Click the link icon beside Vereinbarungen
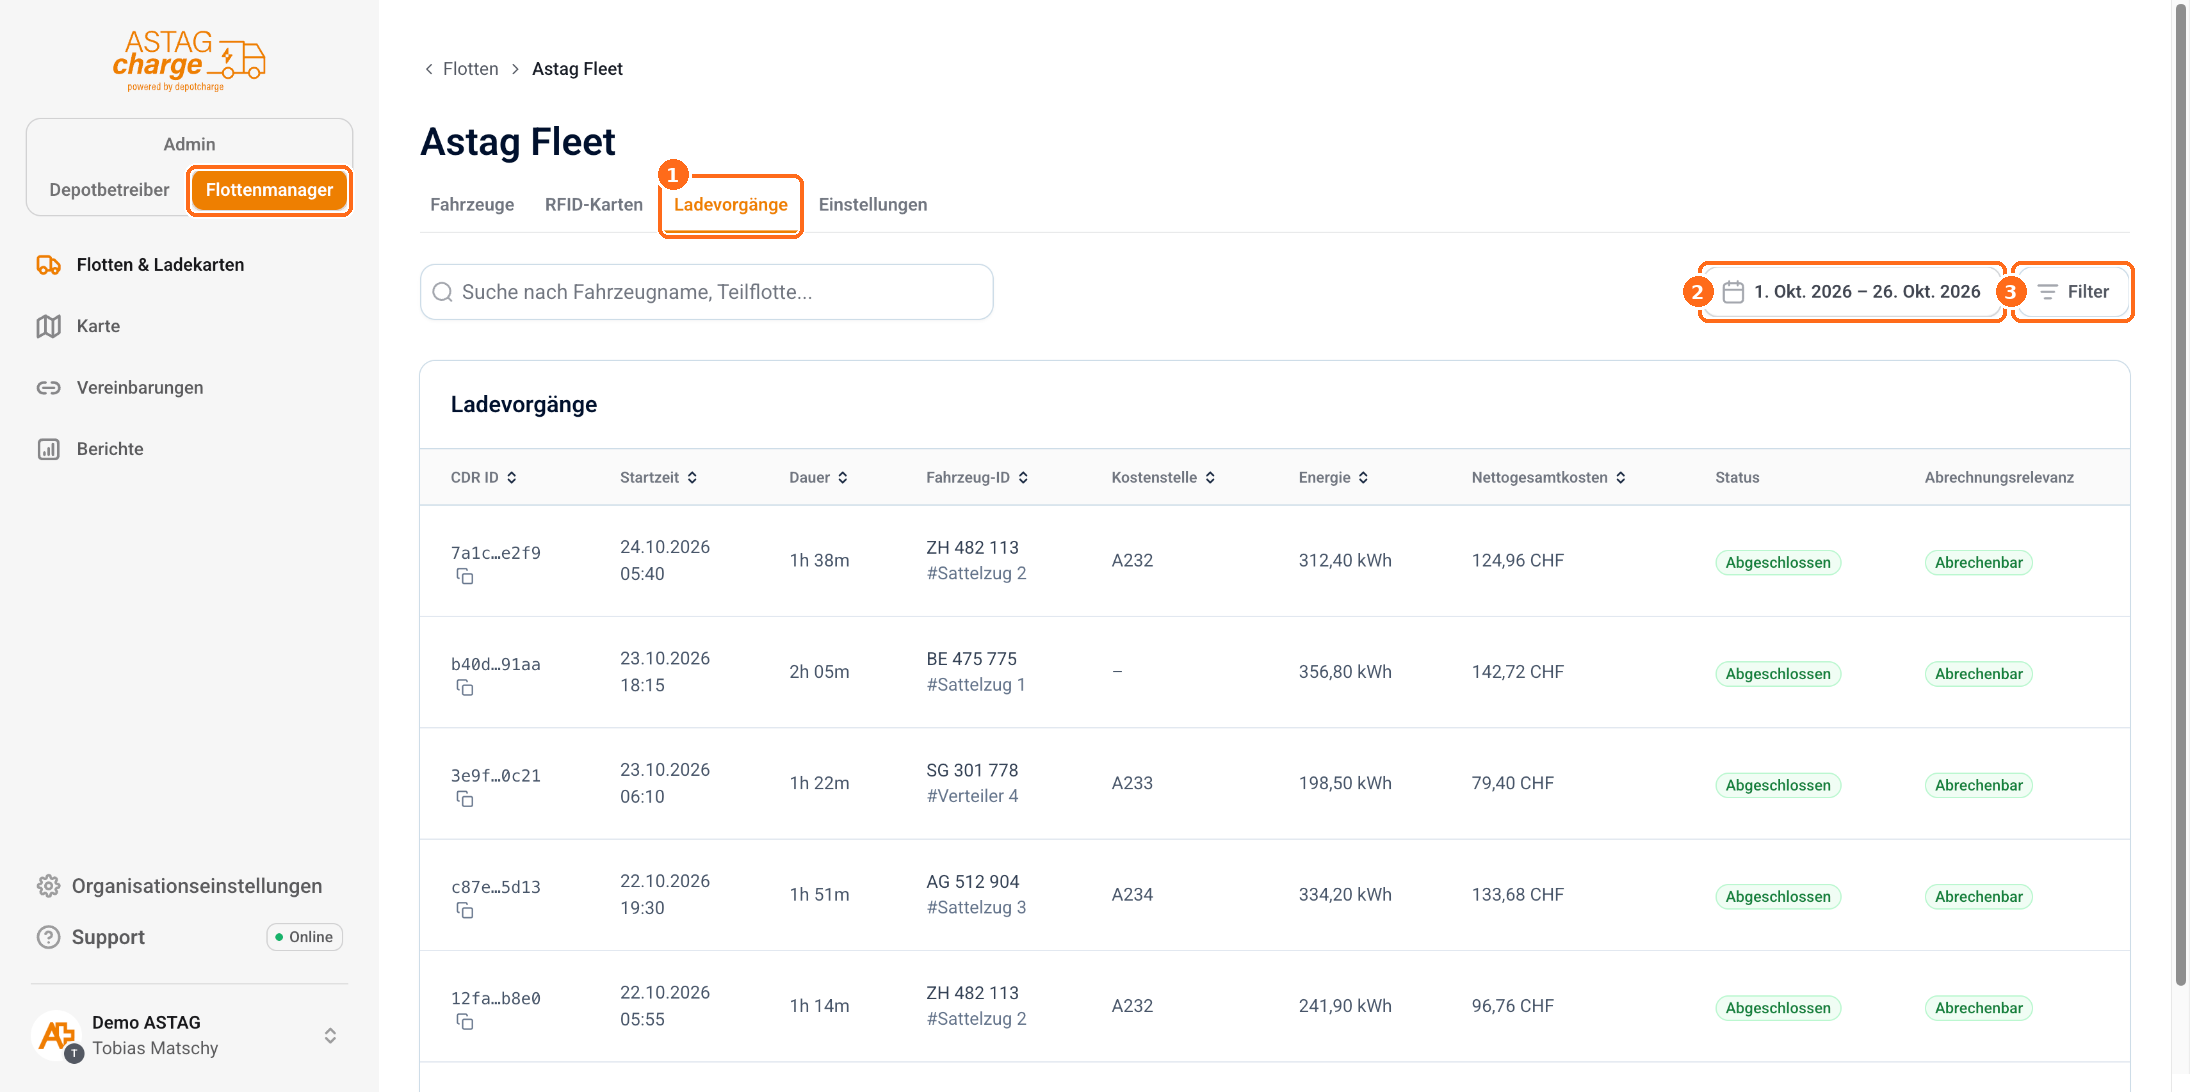The image size is (2190, 1092). (x=48, y=388)
